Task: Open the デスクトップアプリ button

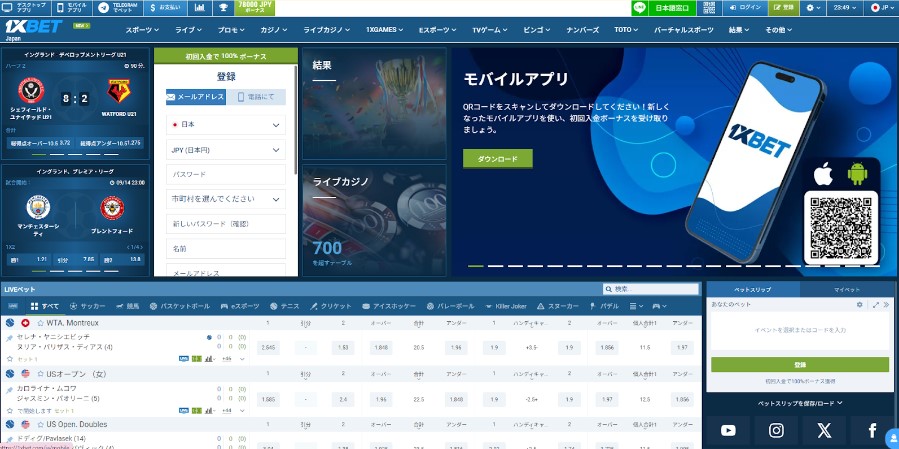Action: (25, 8)
